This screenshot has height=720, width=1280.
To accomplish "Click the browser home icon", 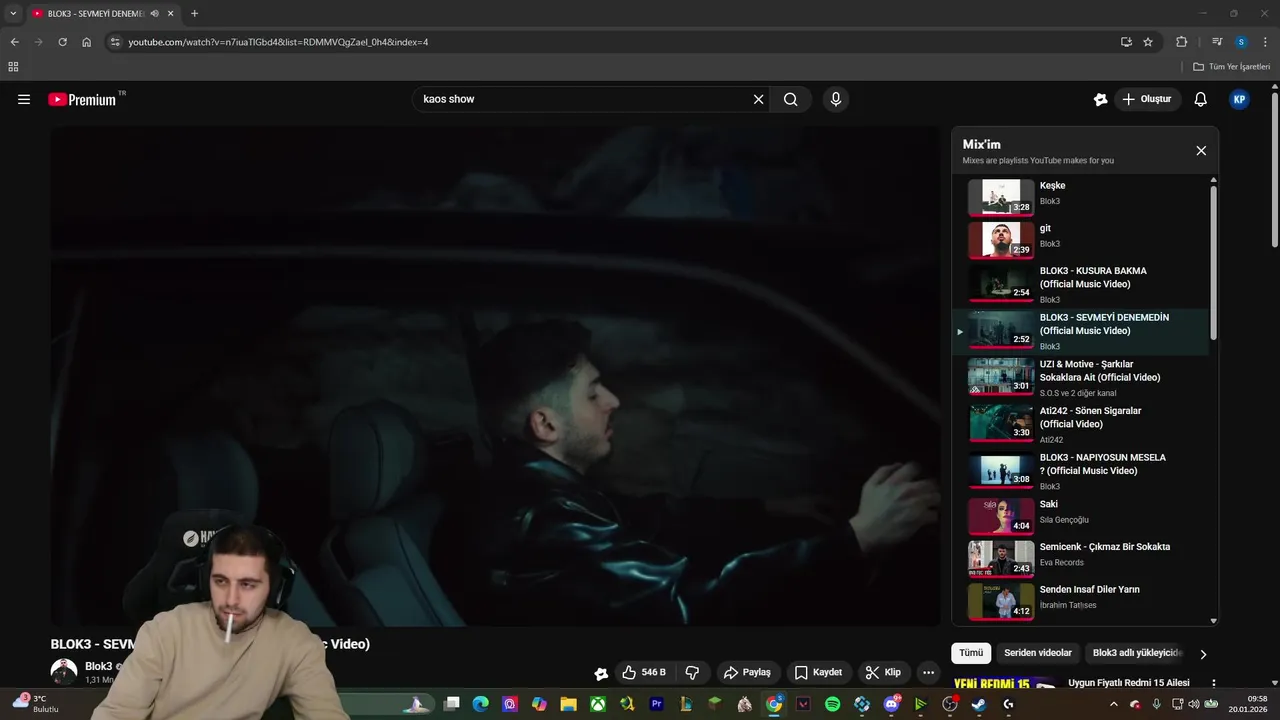I will 87,42.
